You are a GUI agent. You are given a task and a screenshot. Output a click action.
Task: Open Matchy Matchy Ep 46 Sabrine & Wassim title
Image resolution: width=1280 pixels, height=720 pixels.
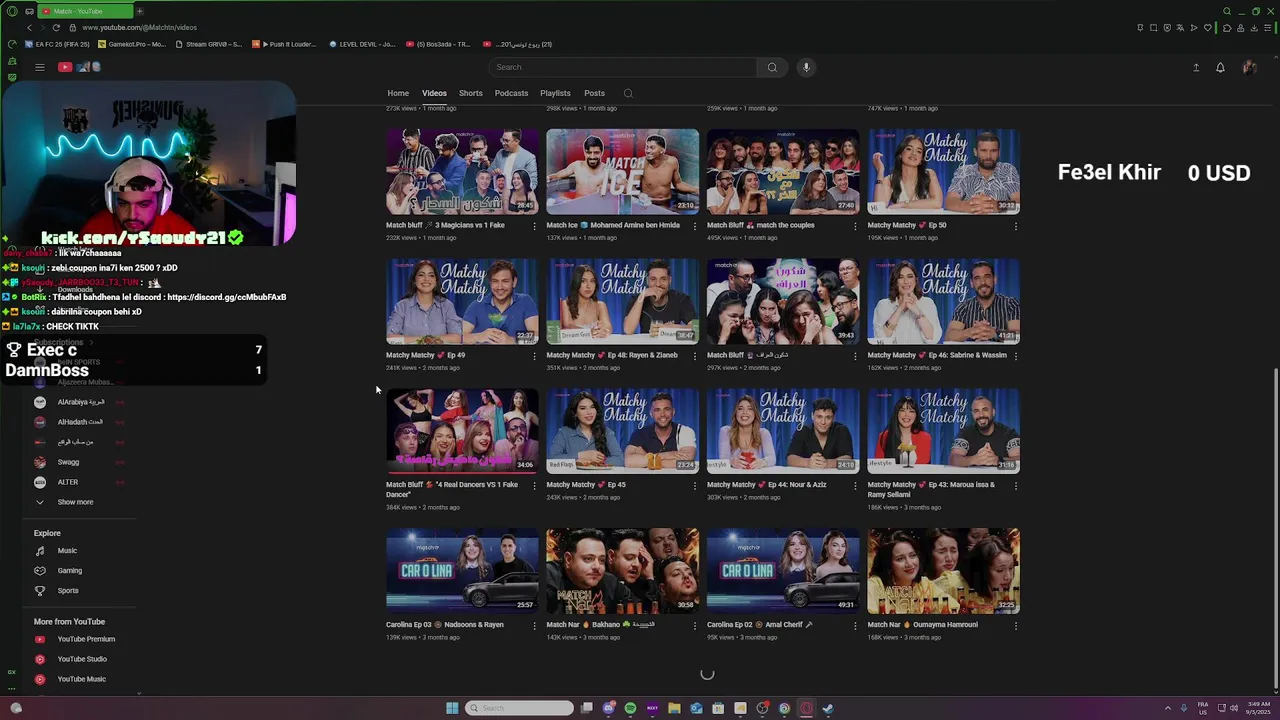[x=937, y=355]
